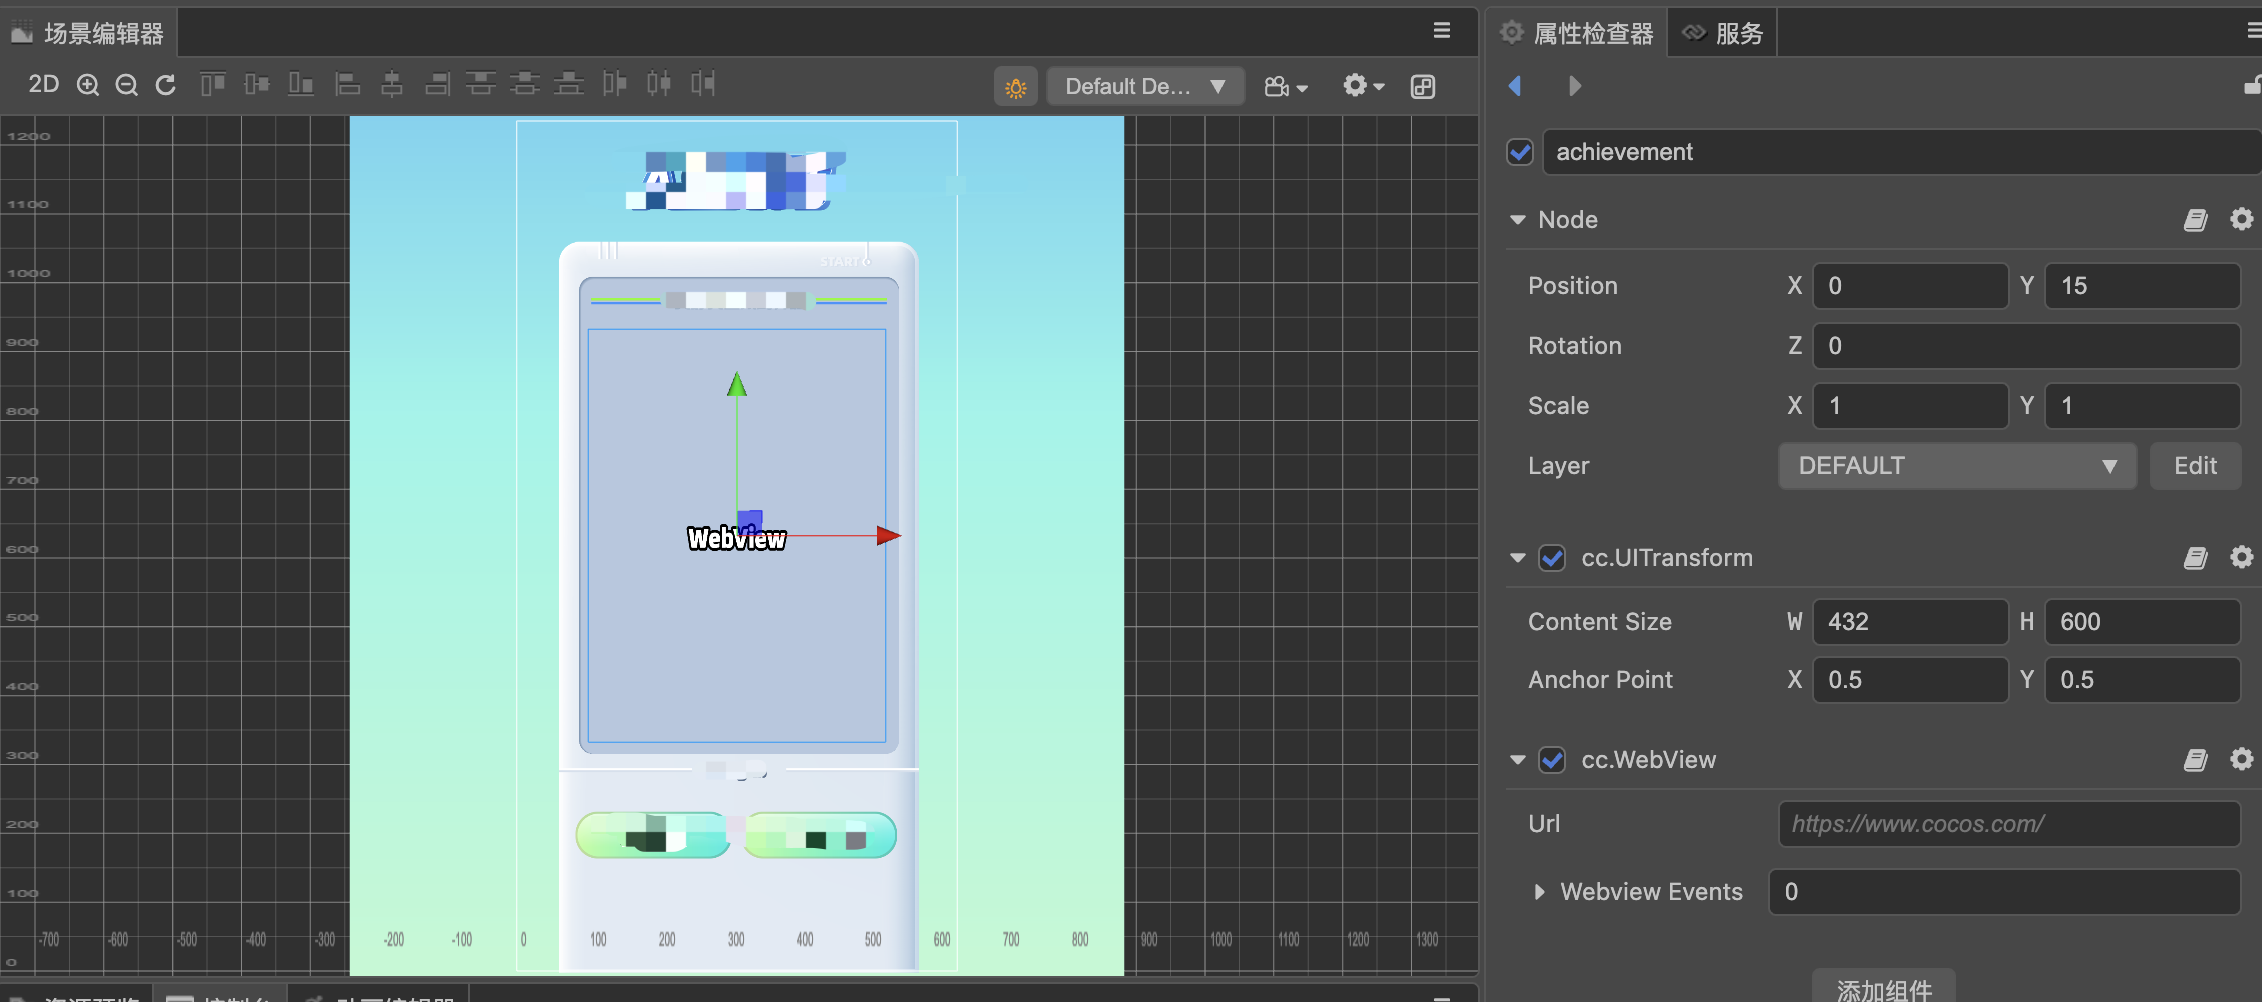Click the Scale X input field
The width and height of the screenshot is (2262, 1002).
[x=1910, y=406]
